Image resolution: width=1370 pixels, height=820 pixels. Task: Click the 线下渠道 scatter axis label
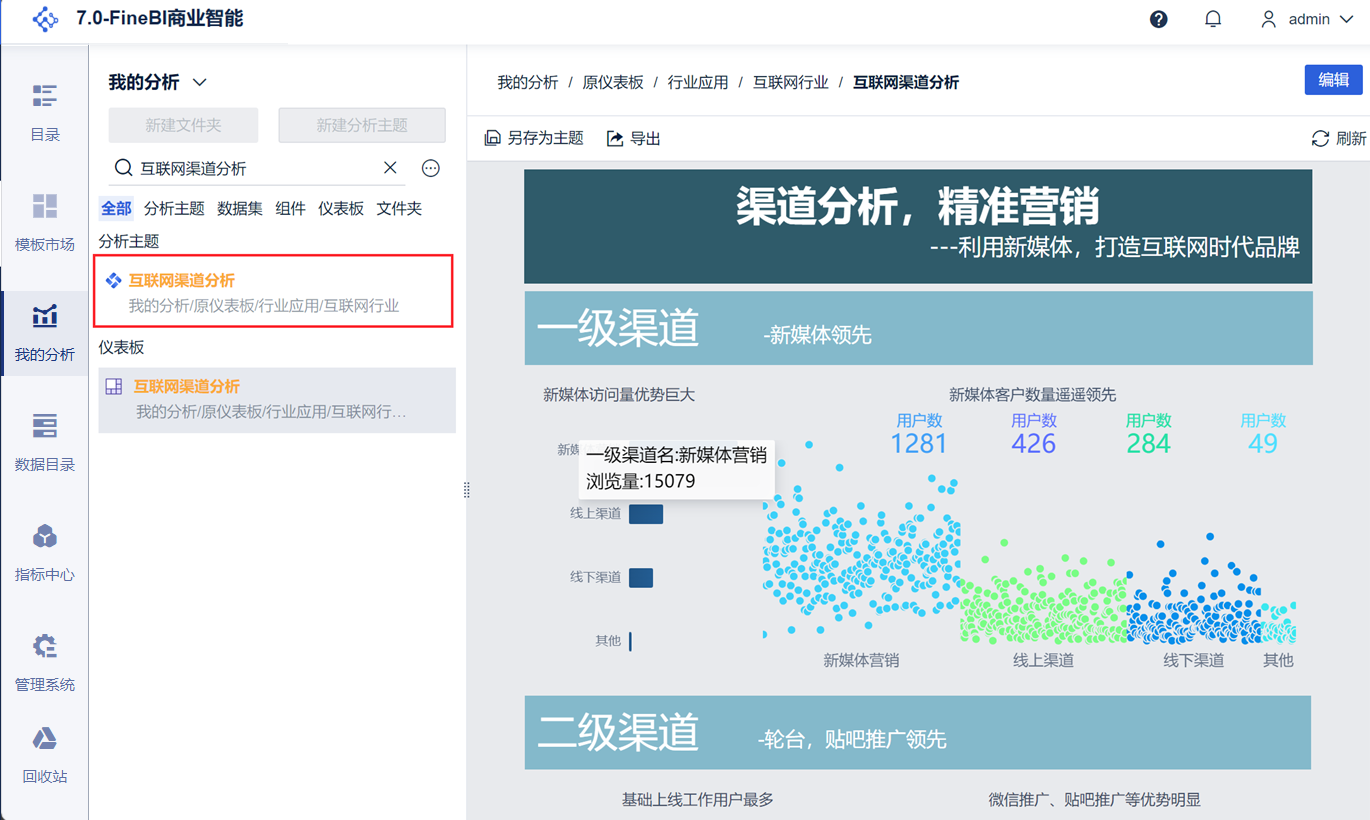[x=1193, y=660]
